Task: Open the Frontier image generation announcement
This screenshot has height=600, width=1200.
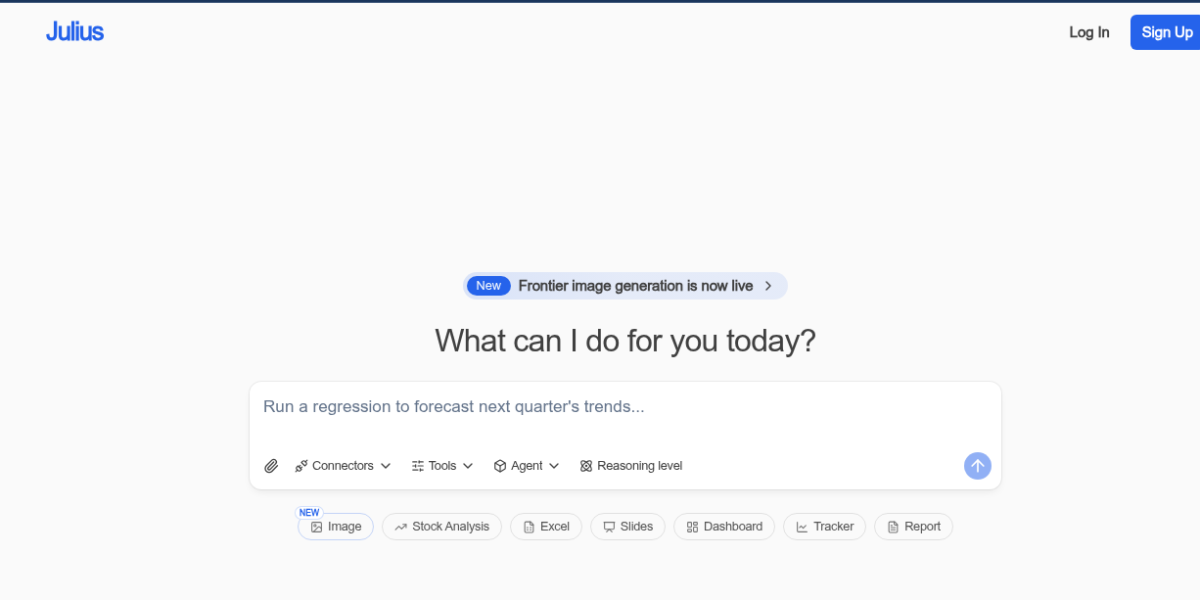Action: tap(625, 286)
